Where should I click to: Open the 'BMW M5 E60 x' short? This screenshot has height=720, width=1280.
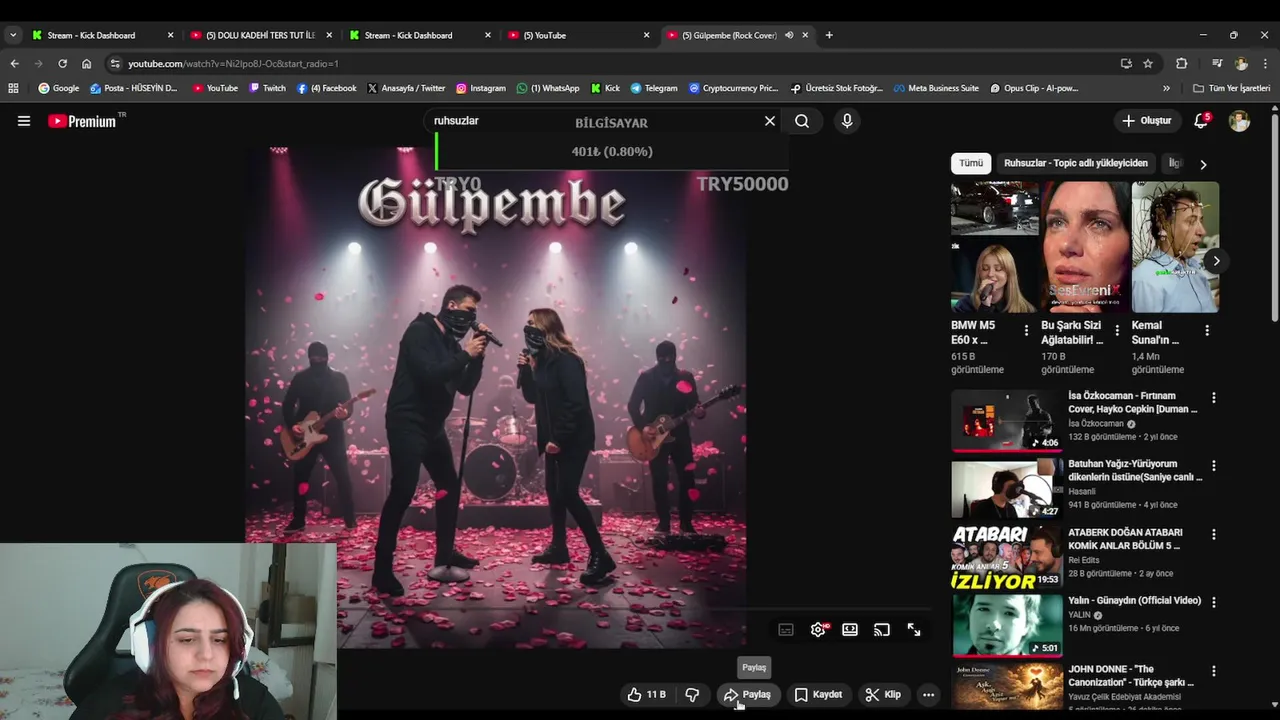click(x=995, y=247)
